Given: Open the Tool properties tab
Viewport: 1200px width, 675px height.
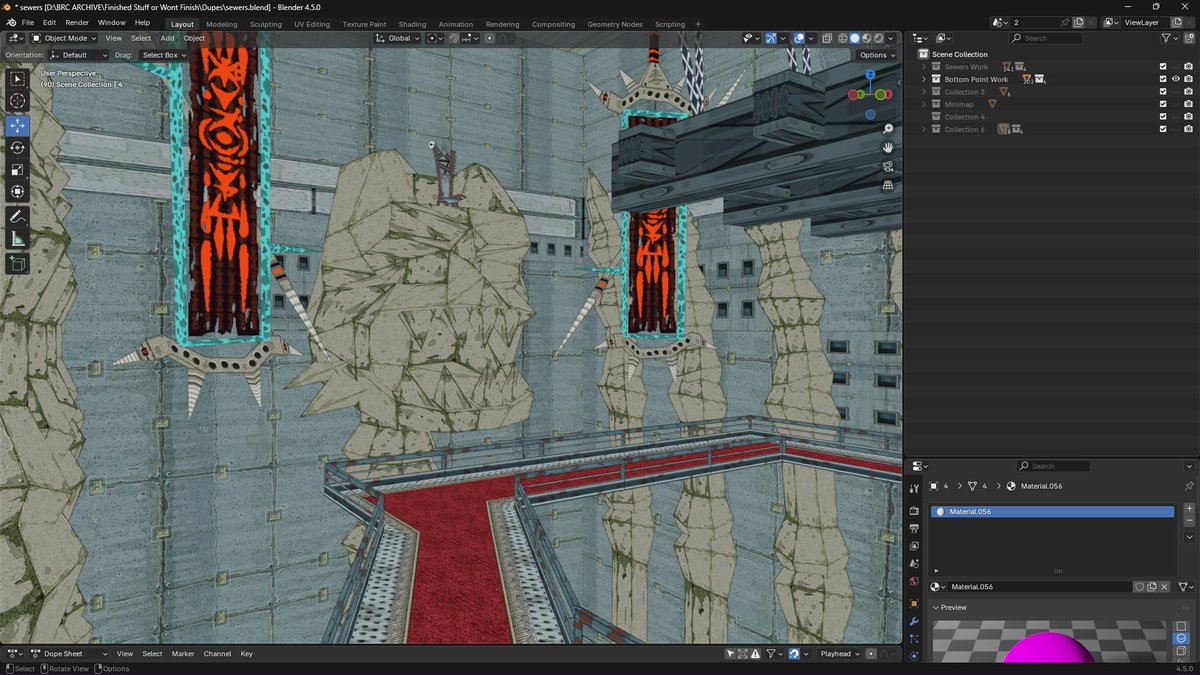Looking at the screenshot, I should point(914,489).
